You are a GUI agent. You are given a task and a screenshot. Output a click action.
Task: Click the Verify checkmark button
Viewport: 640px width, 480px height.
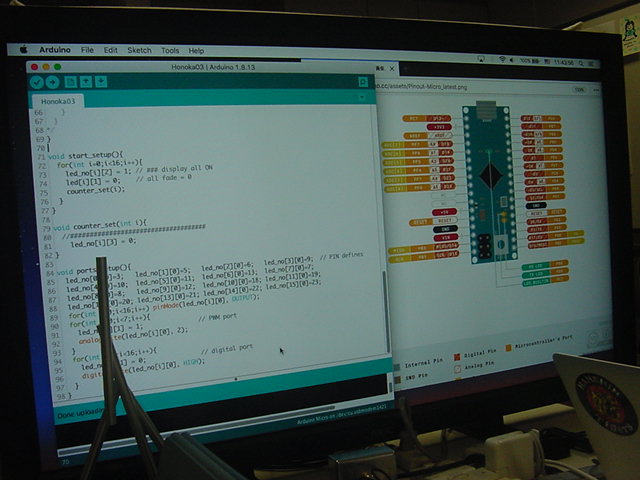[x=37, y=82]
